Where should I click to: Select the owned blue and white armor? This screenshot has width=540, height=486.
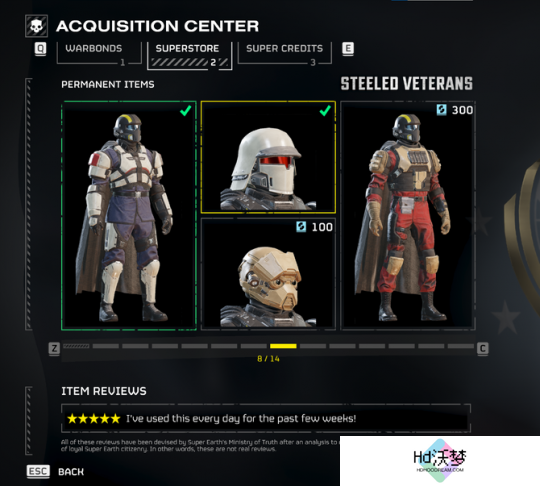click(x=129, y=216)
